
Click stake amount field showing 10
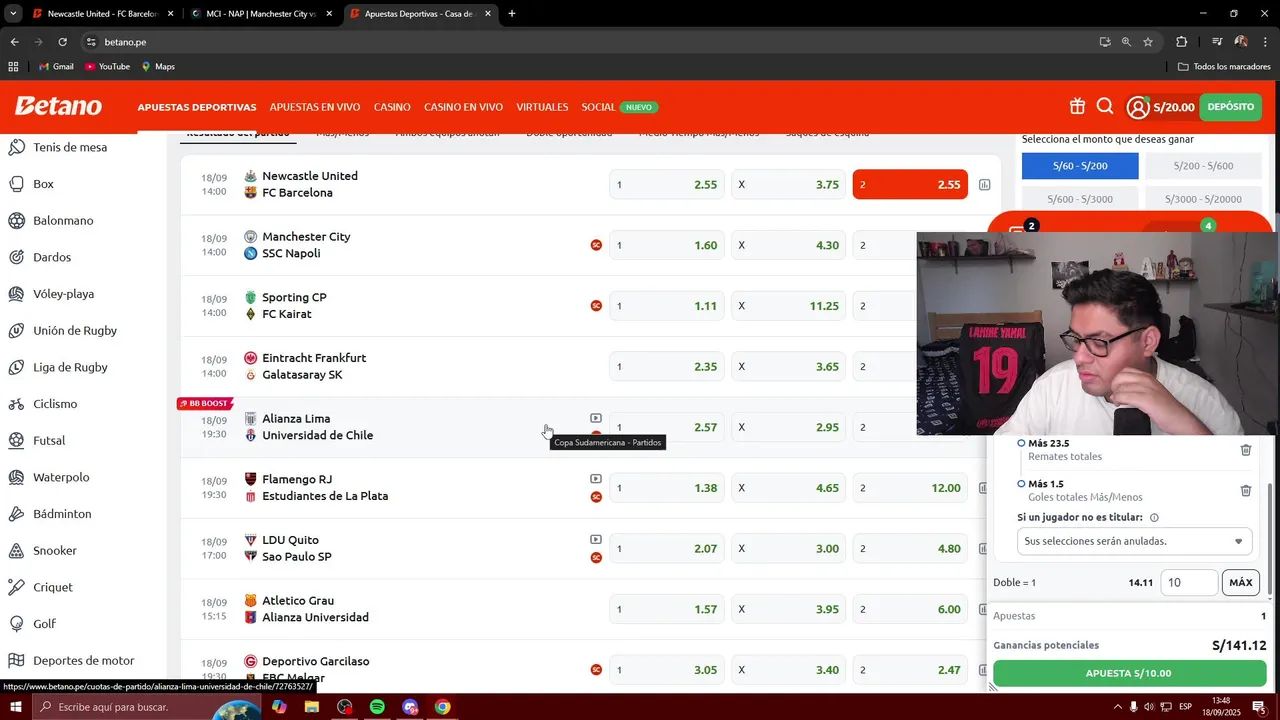pyautogui.click(x=1189, y=582)
